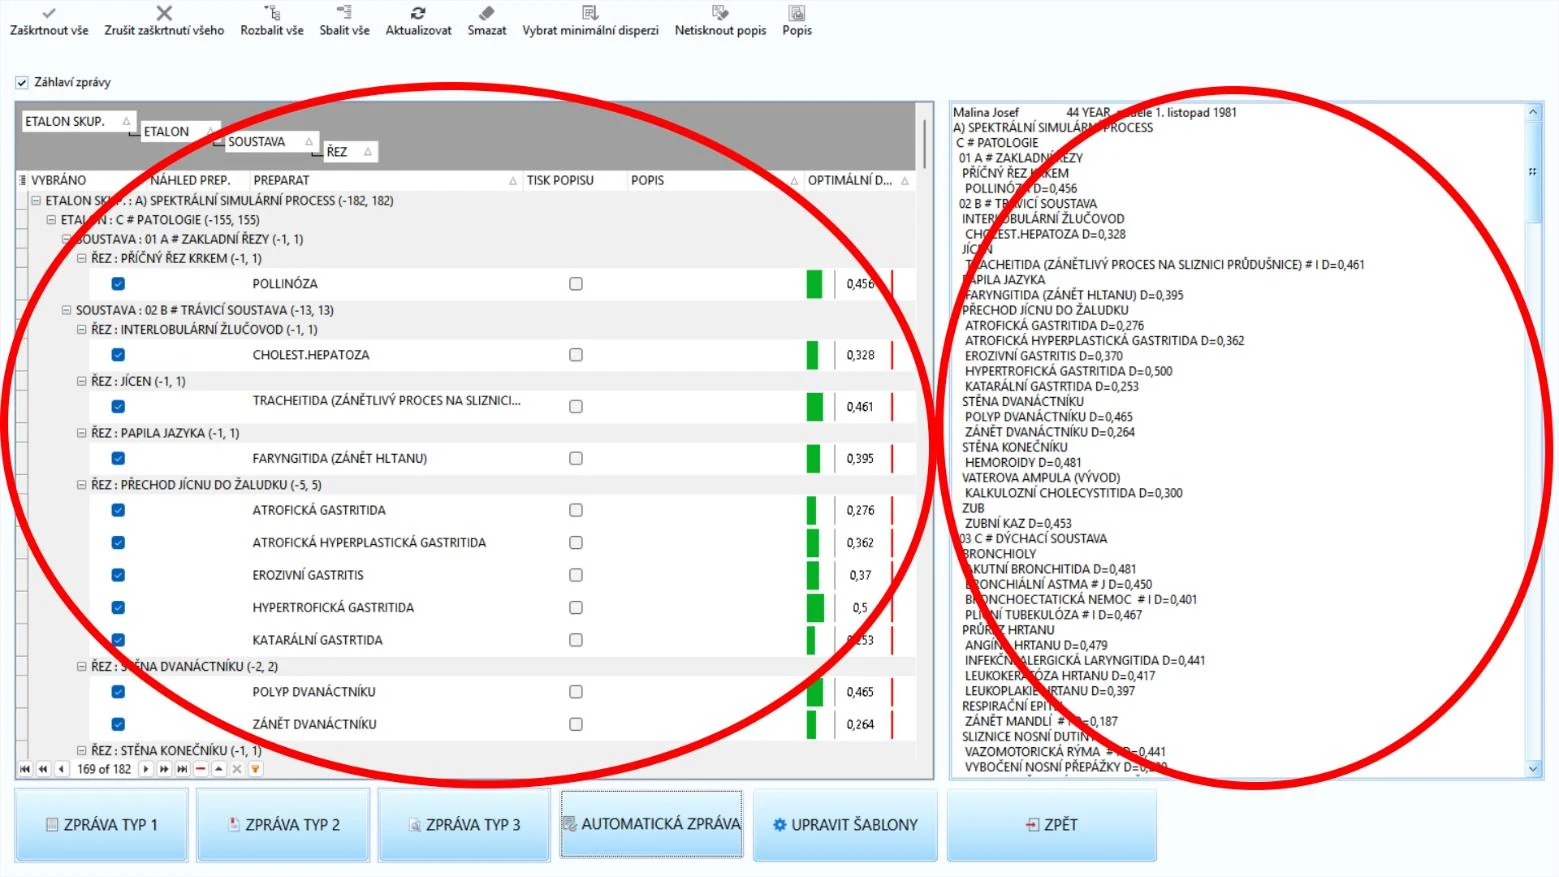Screen dimensions: 1559x877
Task: Click the Netisknout popis icon
Action: [720, 13]
